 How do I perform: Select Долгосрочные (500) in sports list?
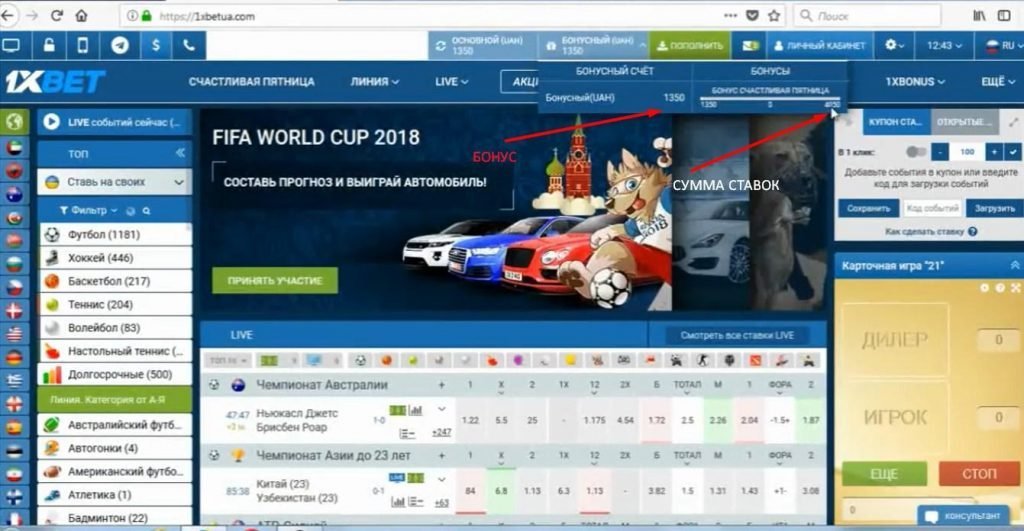point(115,374)
